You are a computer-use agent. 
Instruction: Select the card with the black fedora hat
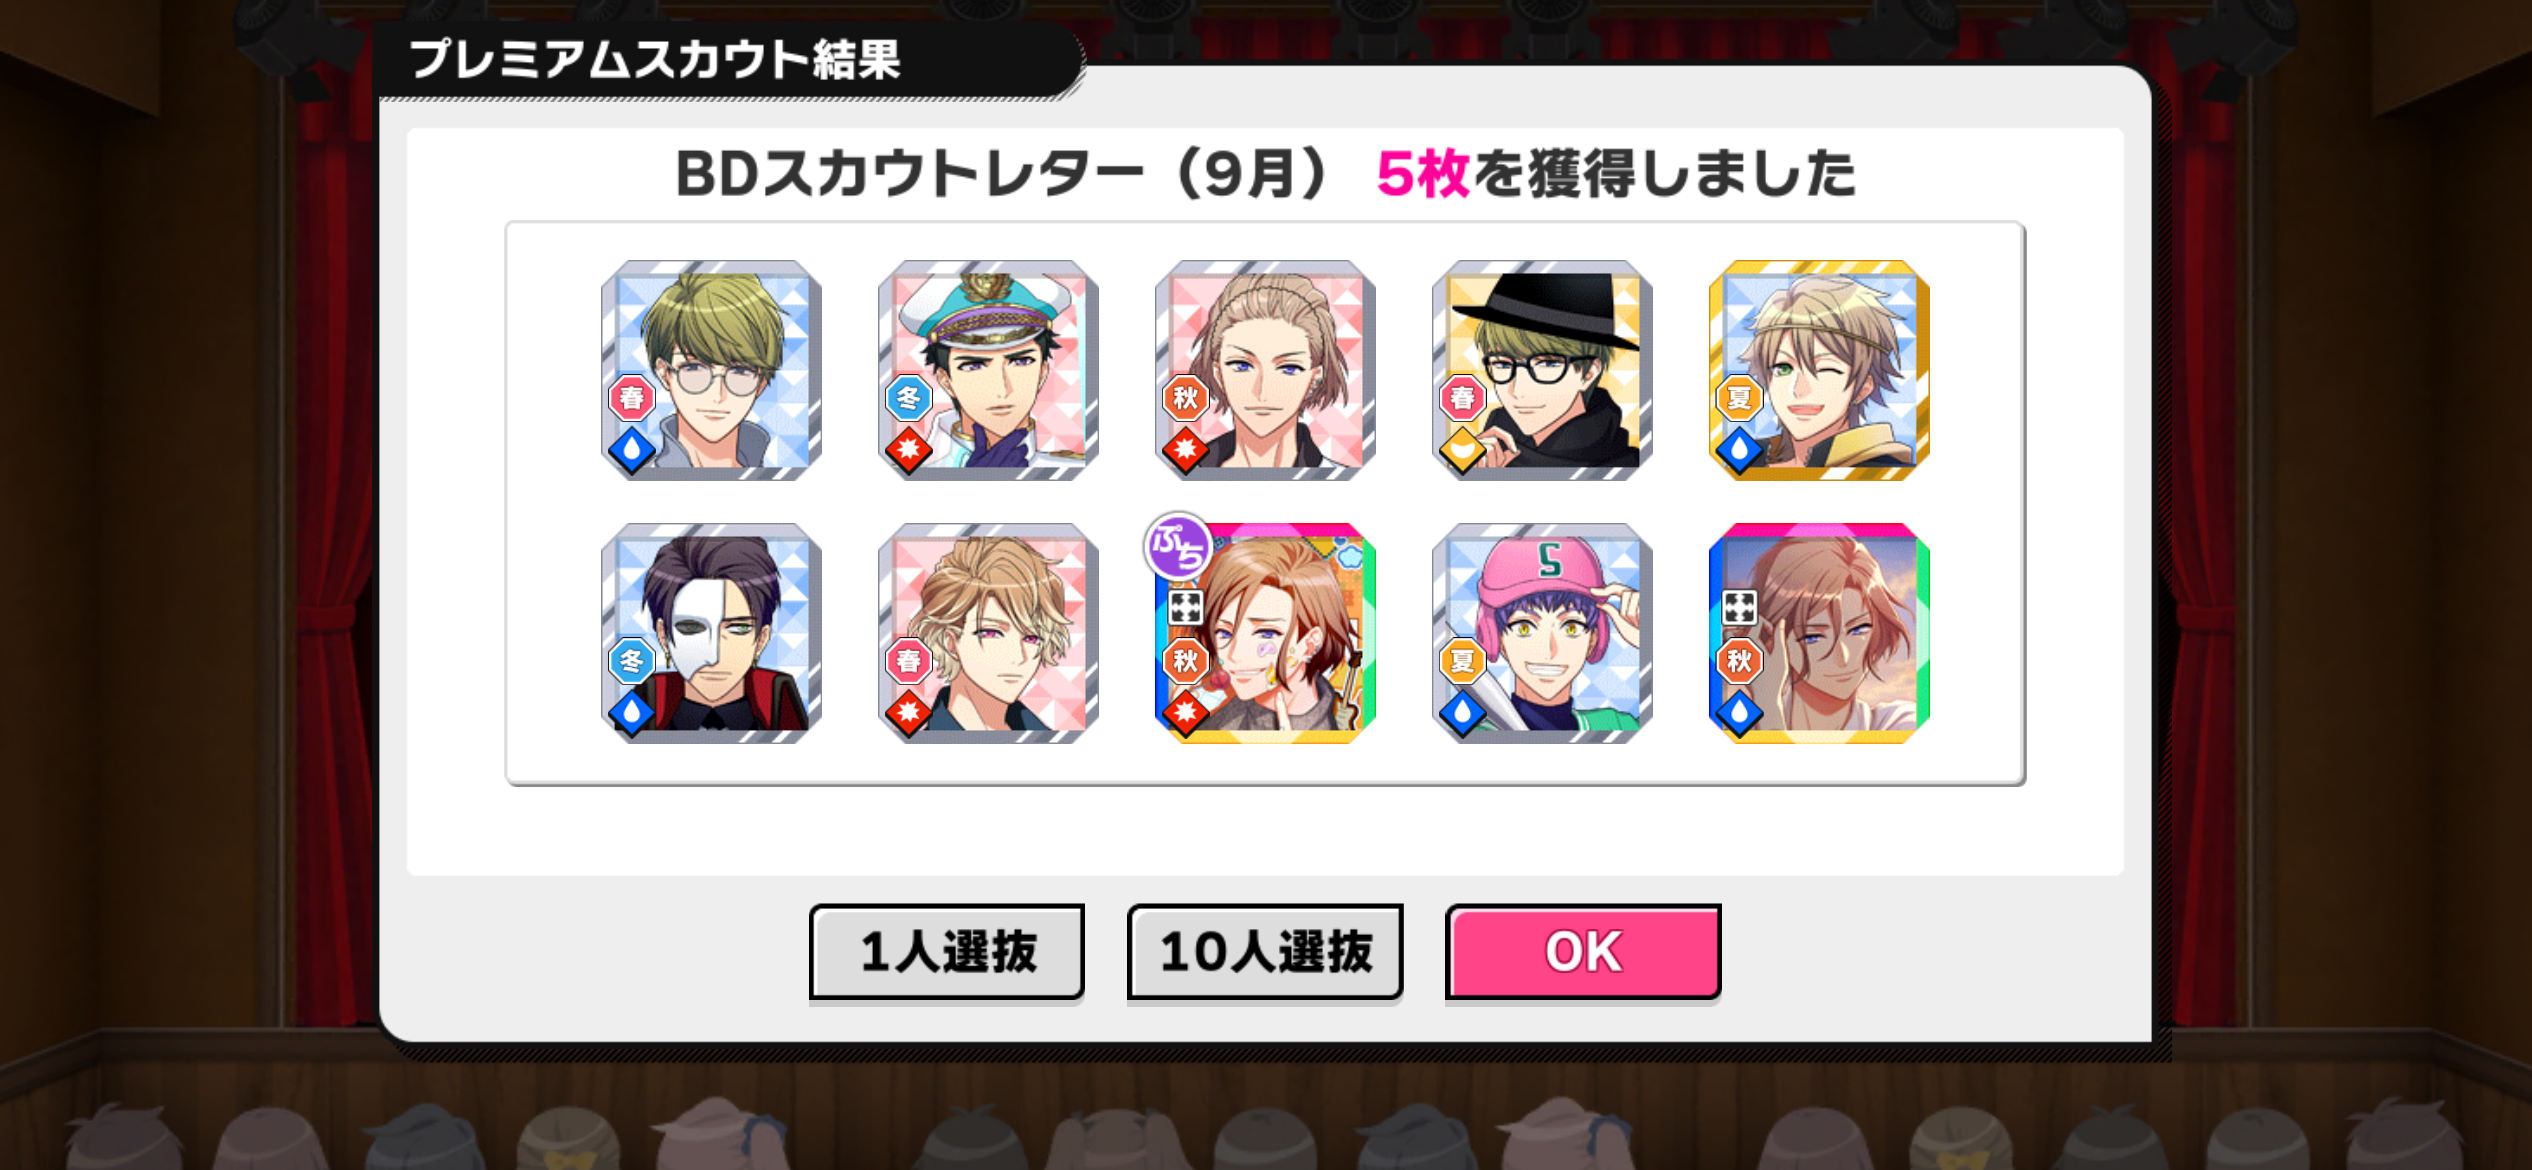(1542, 370)
